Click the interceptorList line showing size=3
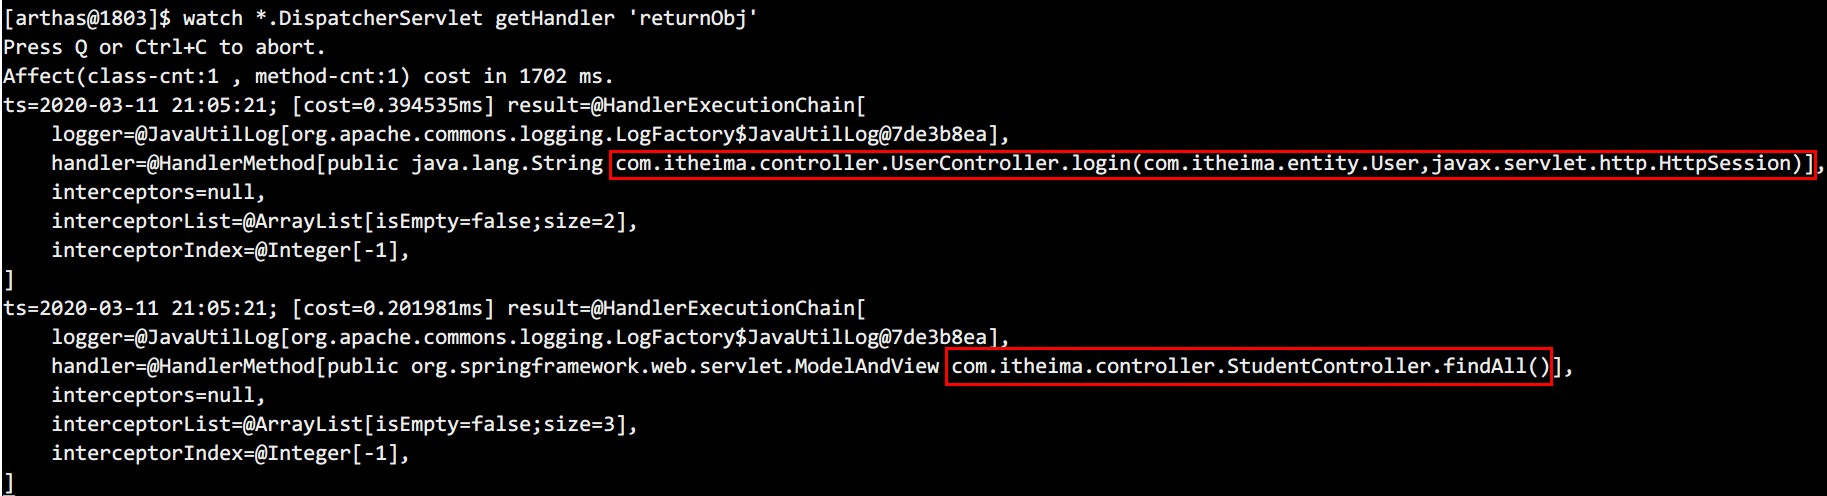Screen dimensions: 1827x496 [x=344, y=424]
